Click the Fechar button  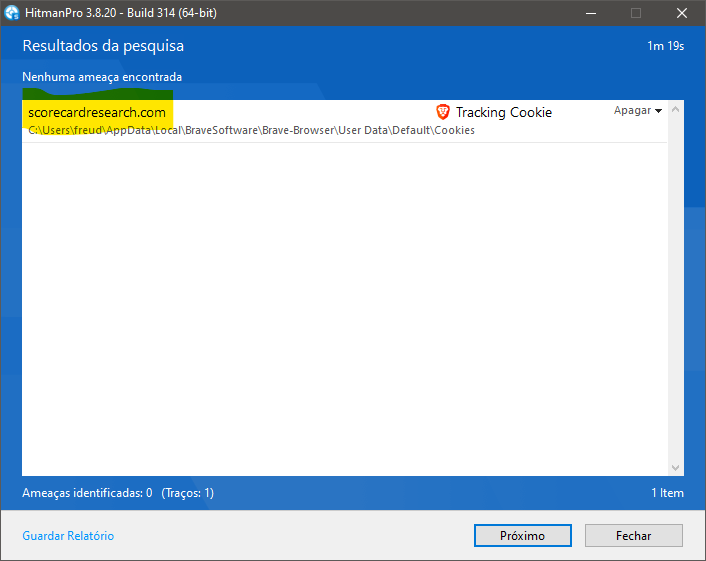click(x=634, y=535)
